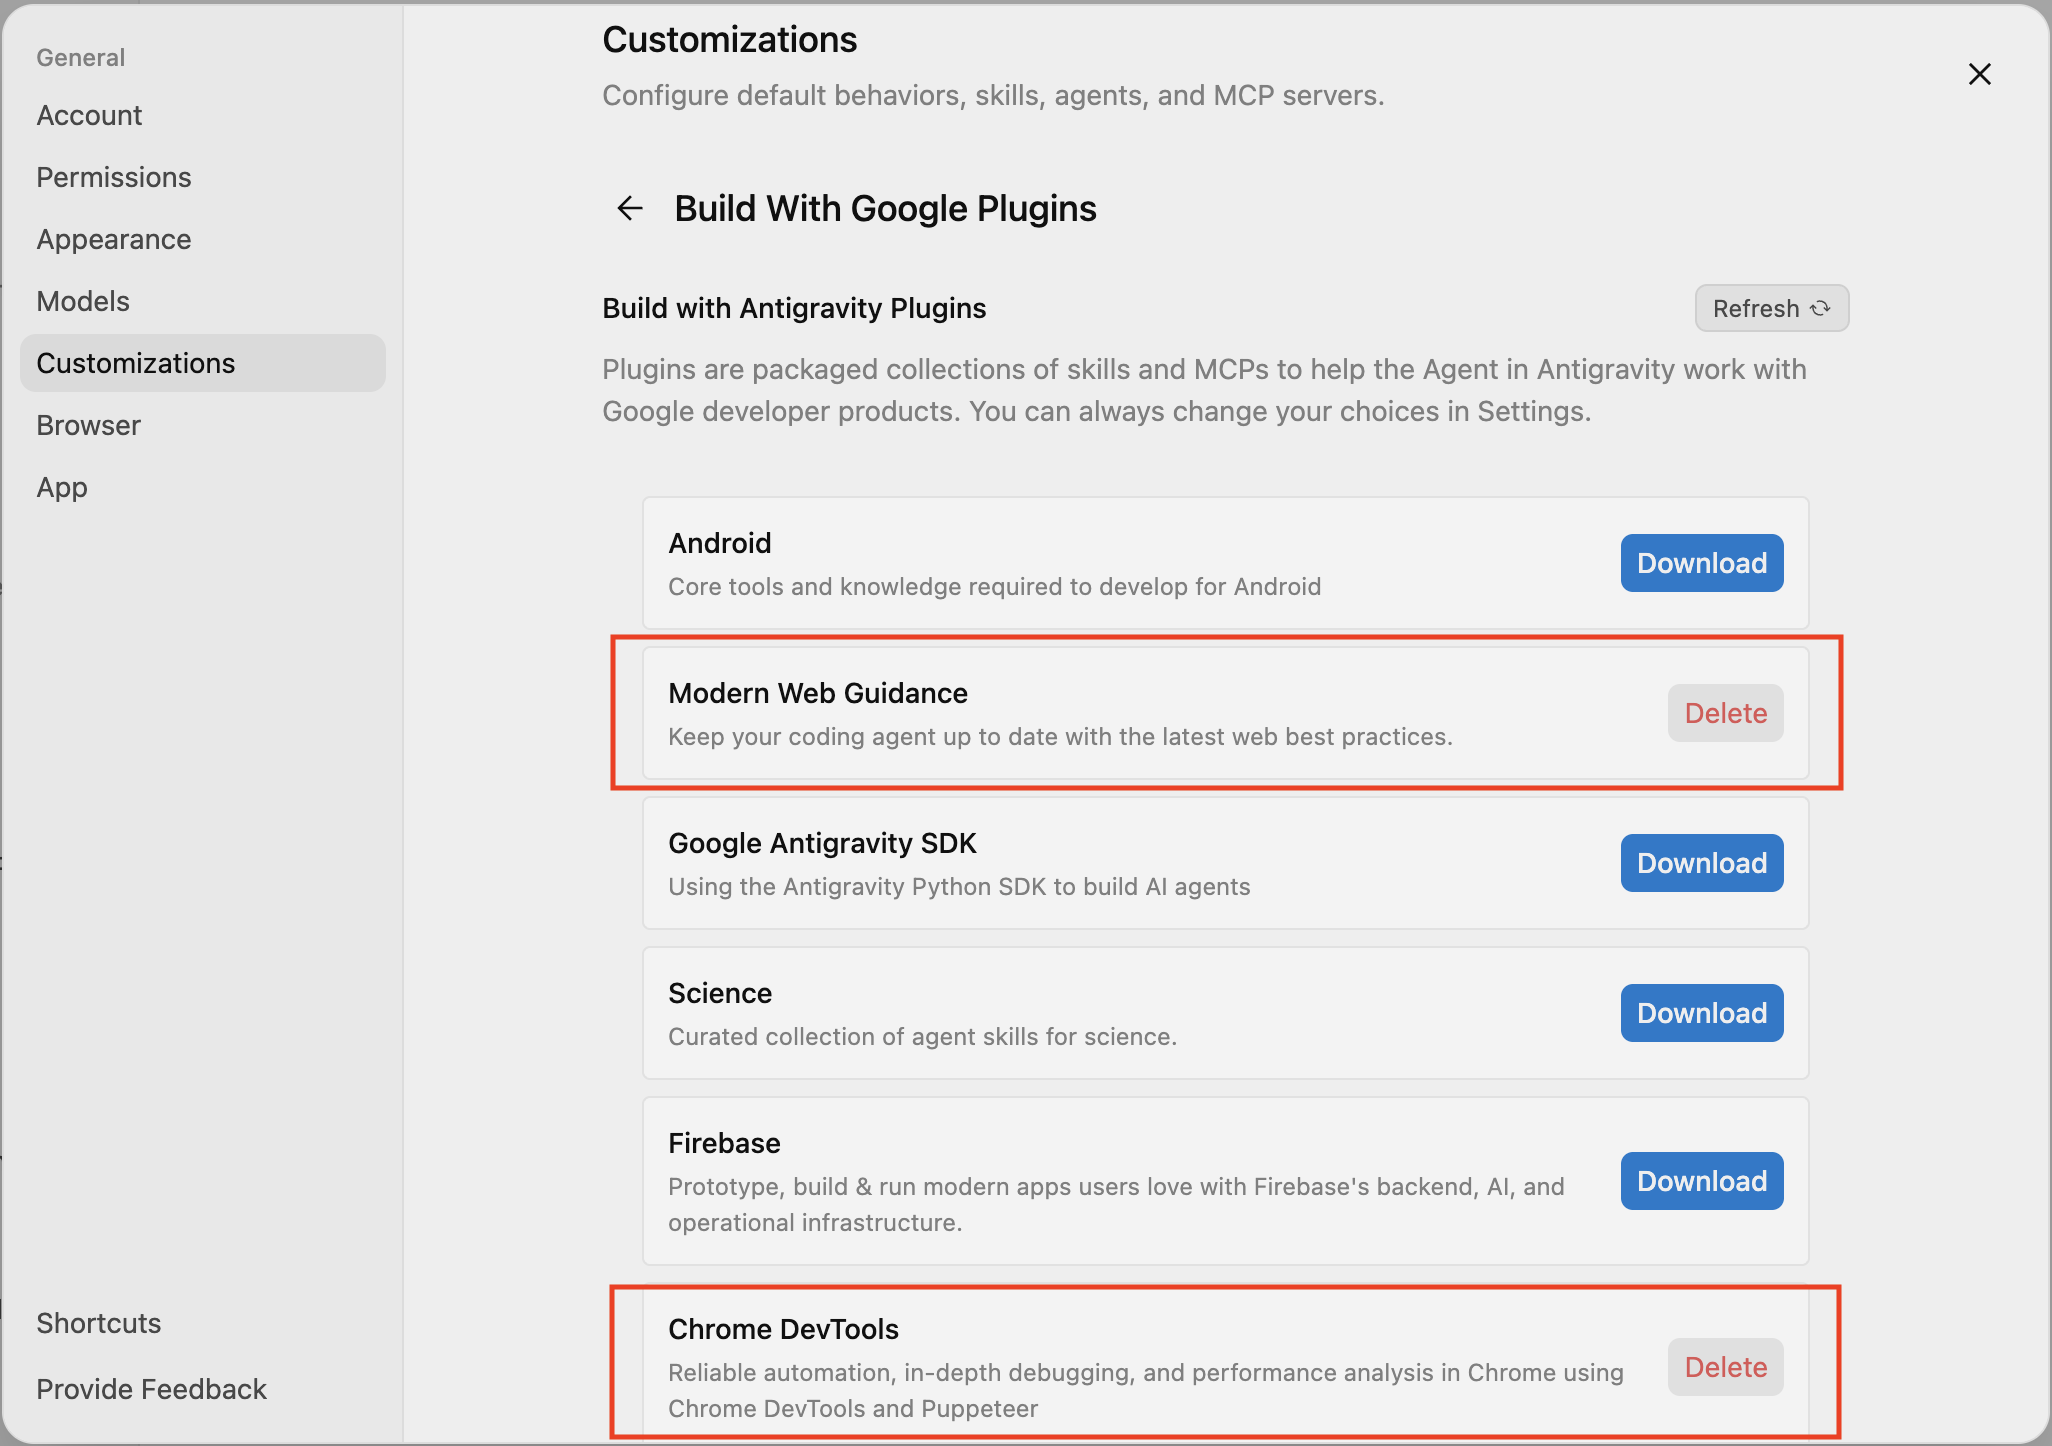Click 'Configure default behaviors' subtitle text
2052x1446 pixels.
[x=993, y=95]
